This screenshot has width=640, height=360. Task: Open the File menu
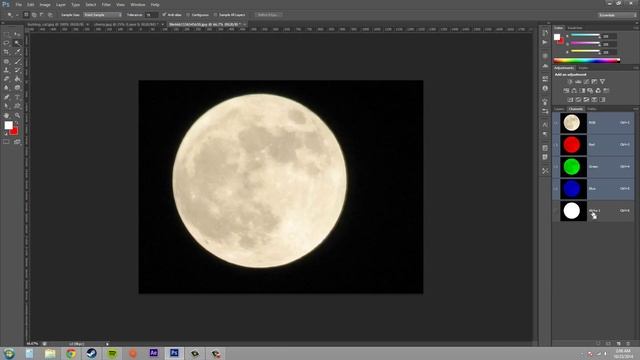[x=18, y=4]
